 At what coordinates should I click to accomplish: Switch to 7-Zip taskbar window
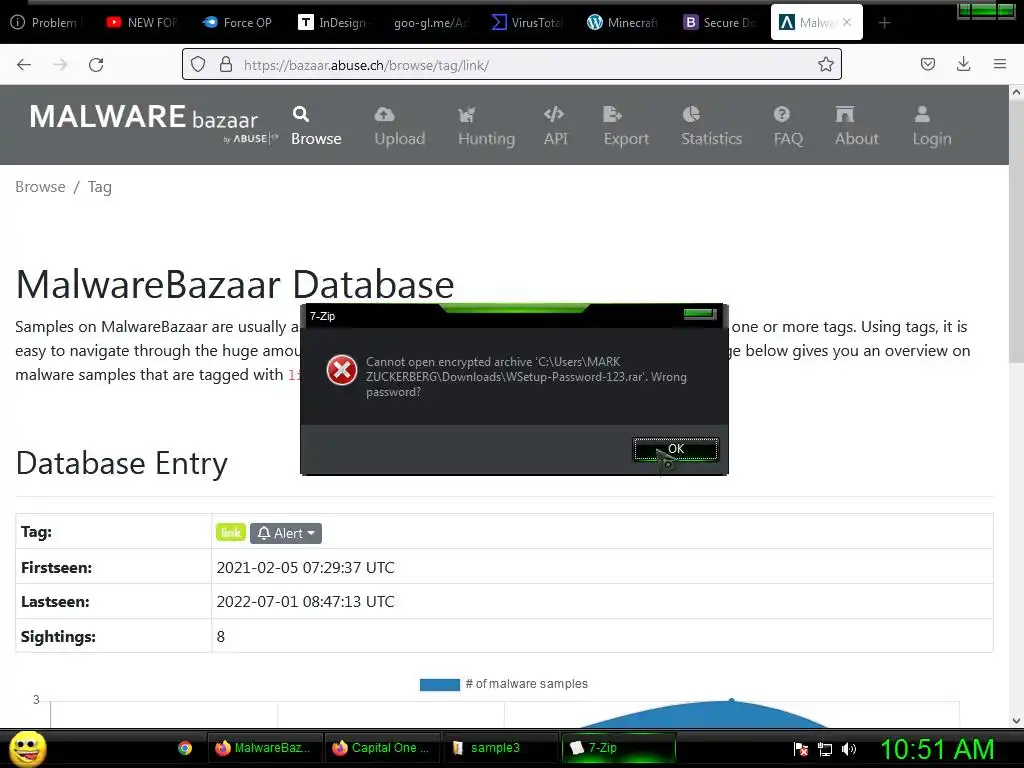618,748
